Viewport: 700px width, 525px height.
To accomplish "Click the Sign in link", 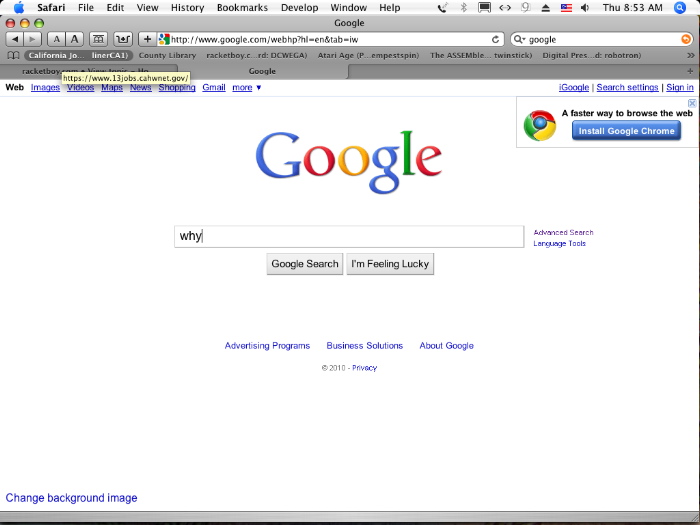I will (x=680, y=88).
